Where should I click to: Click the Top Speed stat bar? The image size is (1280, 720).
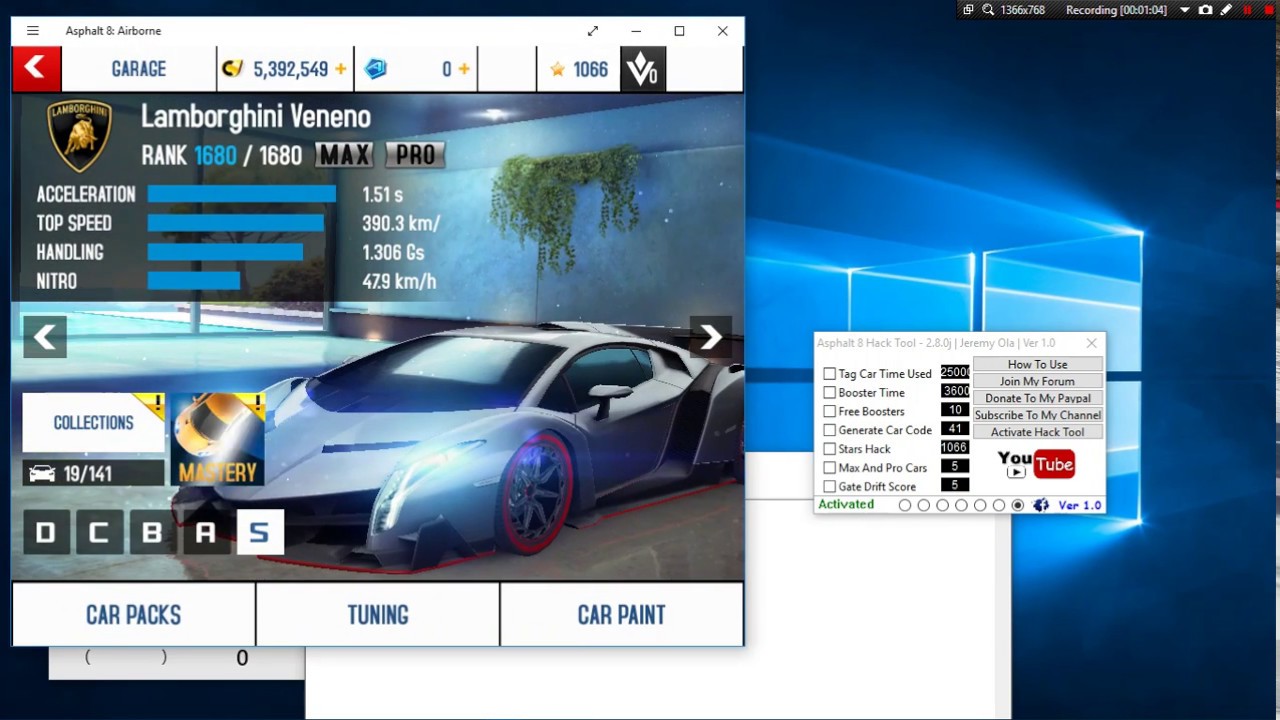pyautogui.click(x=236, y=223)
